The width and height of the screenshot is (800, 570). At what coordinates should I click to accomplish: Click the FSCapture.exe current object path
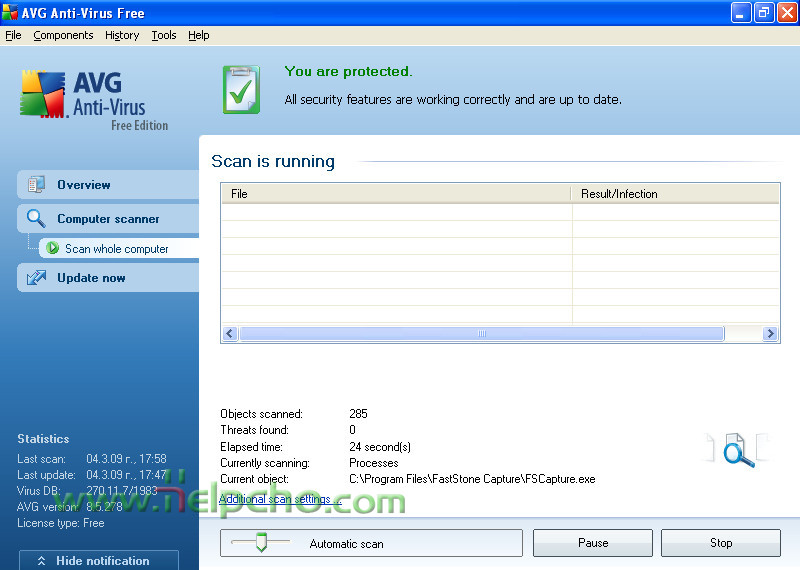click(x=472, y=479)
